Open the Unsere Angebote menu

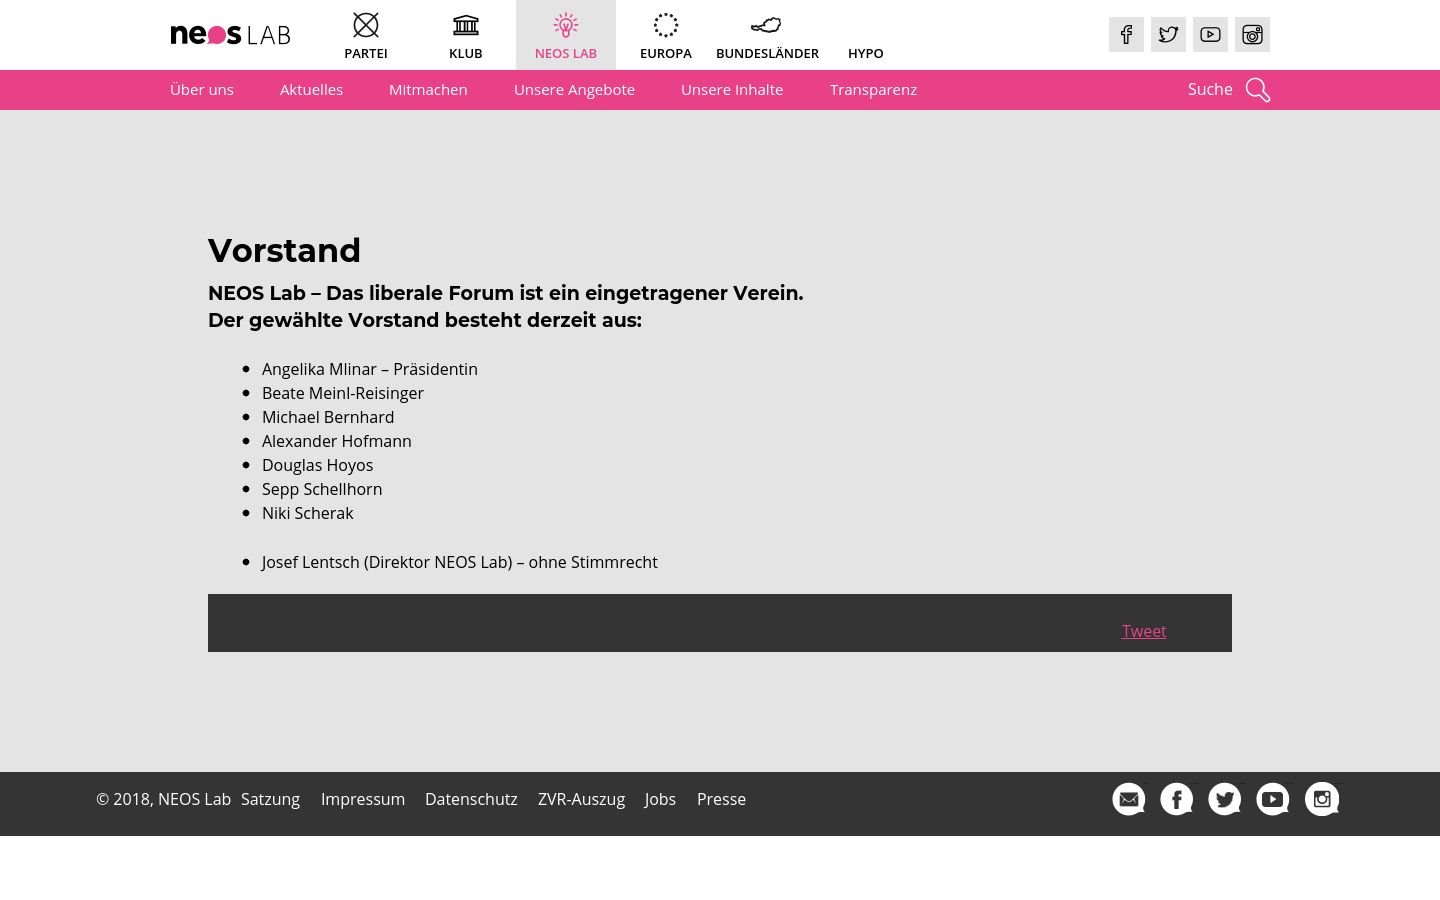pos(574,90)
